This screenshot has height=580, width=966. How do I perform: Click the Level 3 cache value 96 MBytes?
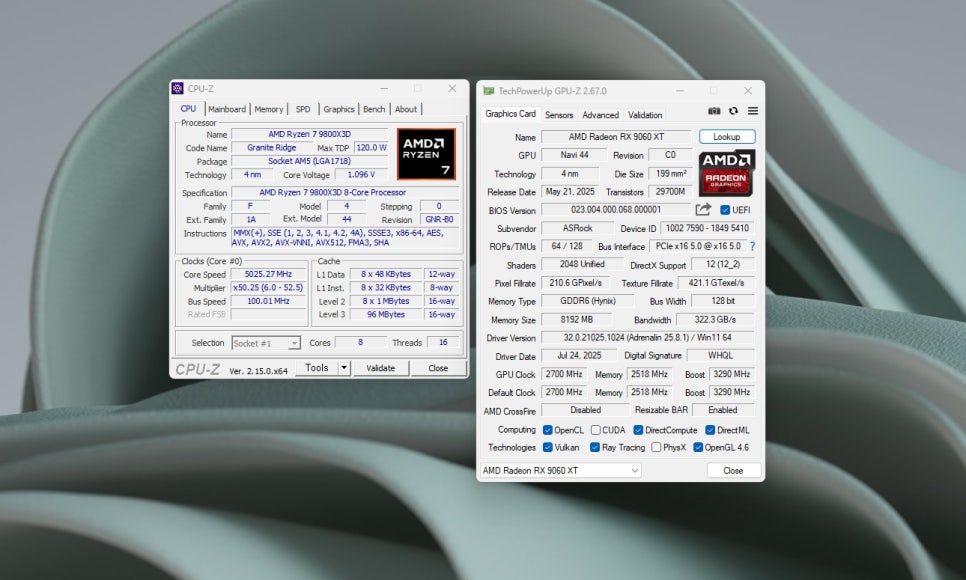pos(386,314)
